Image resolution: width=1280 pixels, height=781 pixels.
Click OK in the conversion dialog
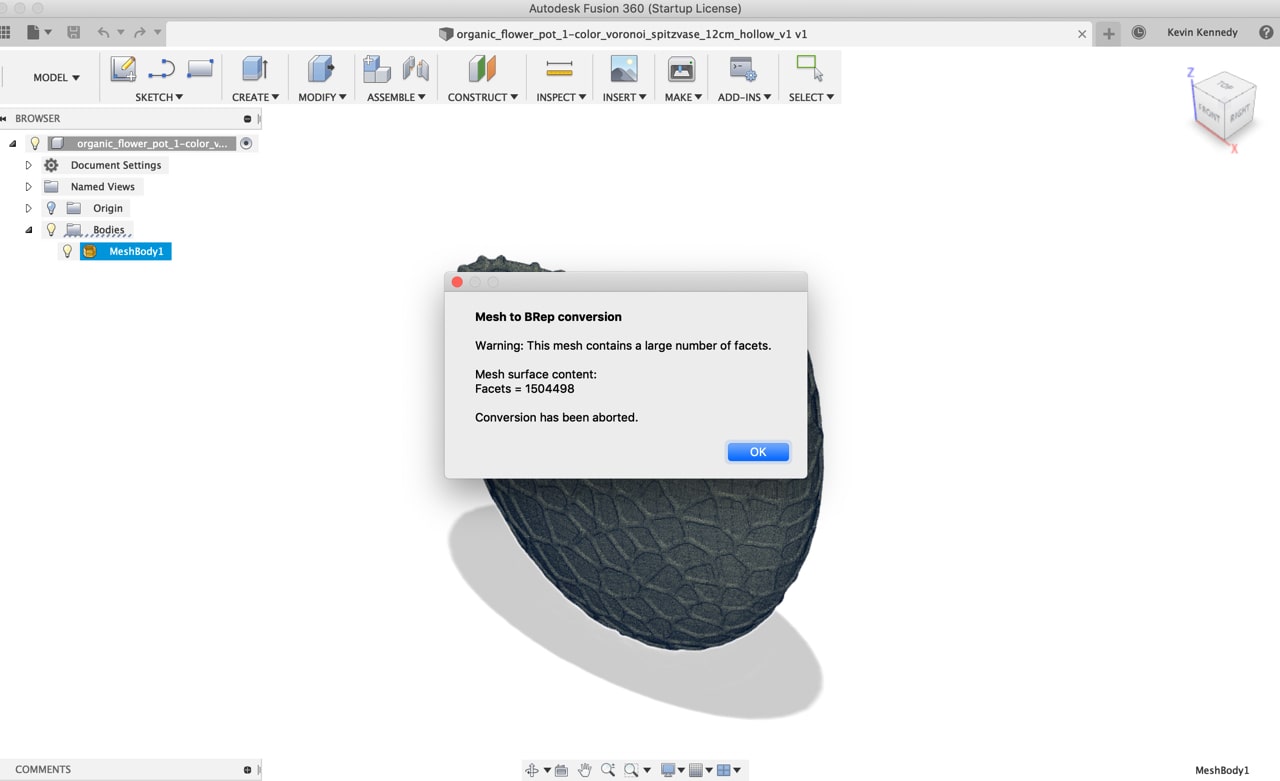(x=758, y=452)
